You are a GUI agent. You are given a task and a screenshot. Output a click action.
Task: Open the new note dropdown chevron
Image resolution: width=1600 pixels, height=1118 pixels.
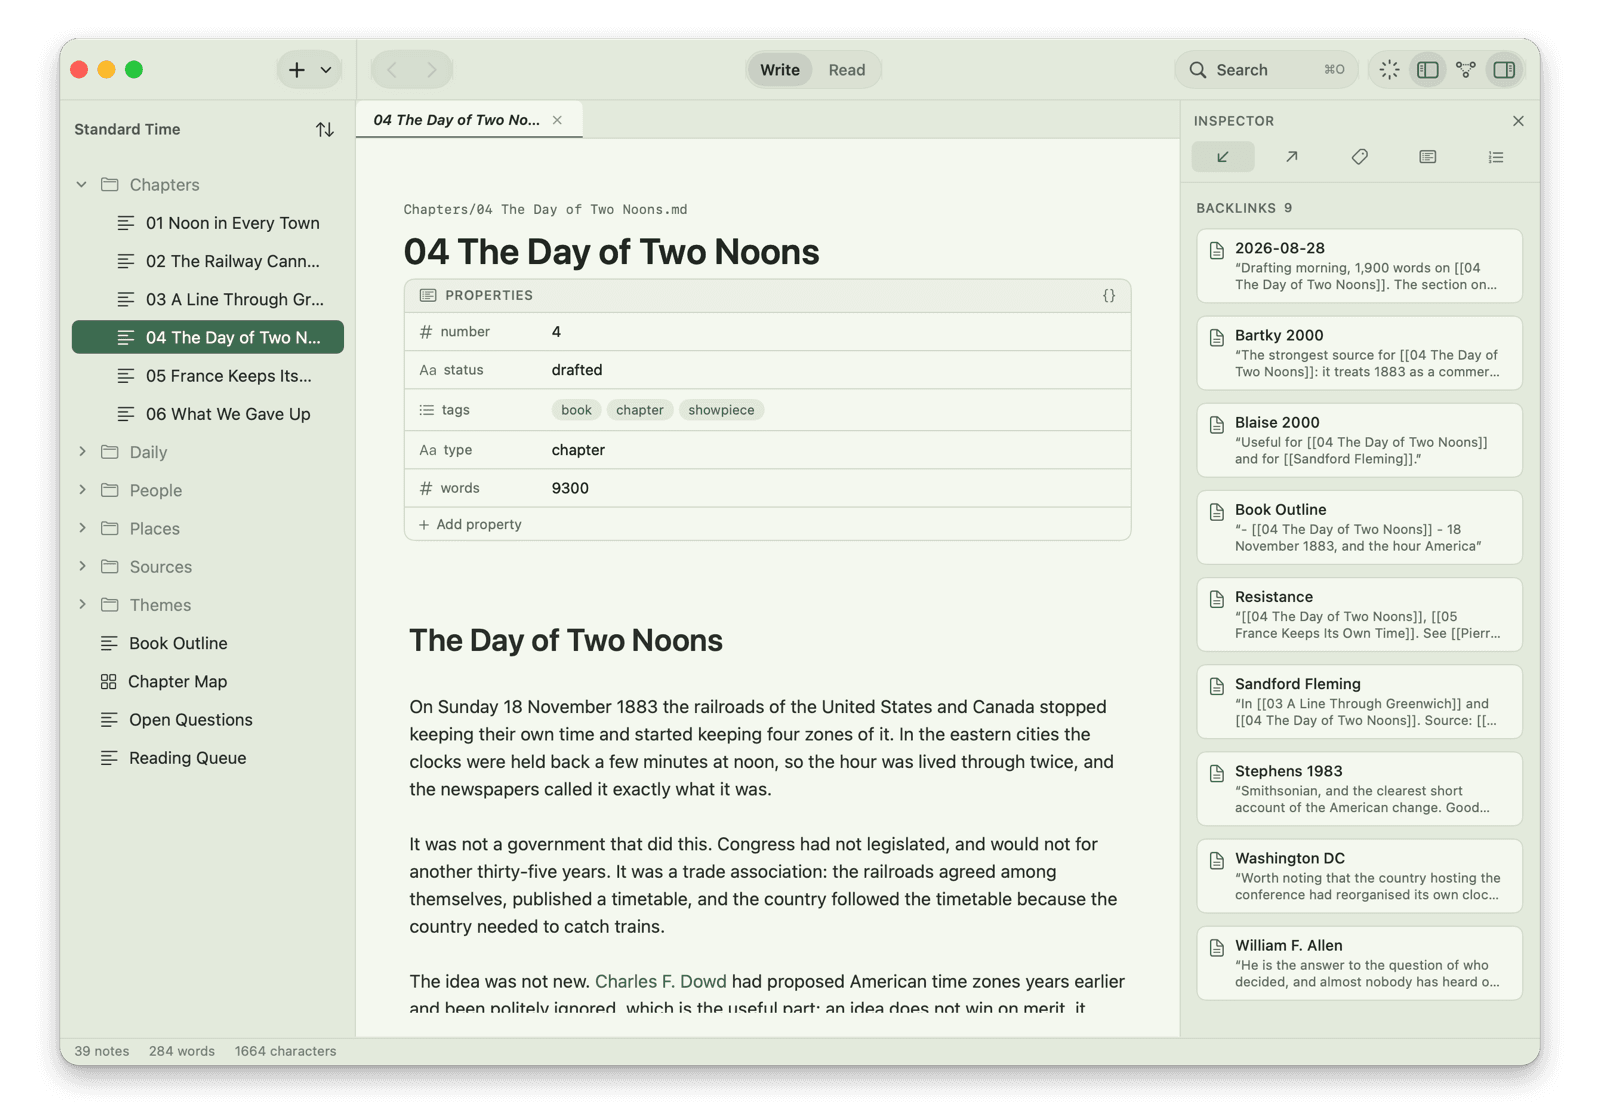pos(326,70)
